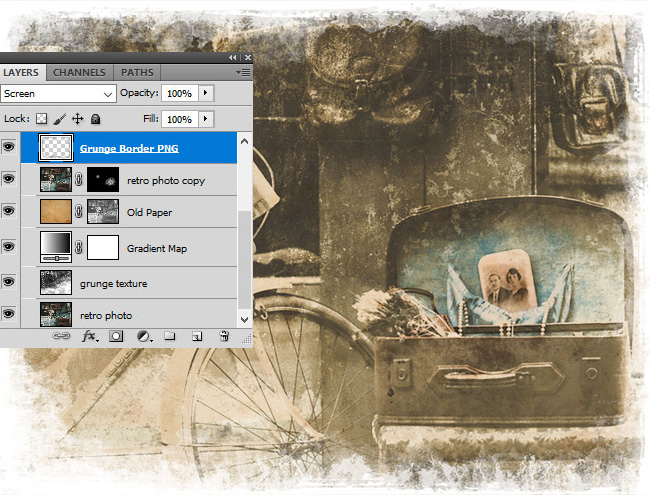
Task: Switch to the Paths tab
Action: (137, 72)
